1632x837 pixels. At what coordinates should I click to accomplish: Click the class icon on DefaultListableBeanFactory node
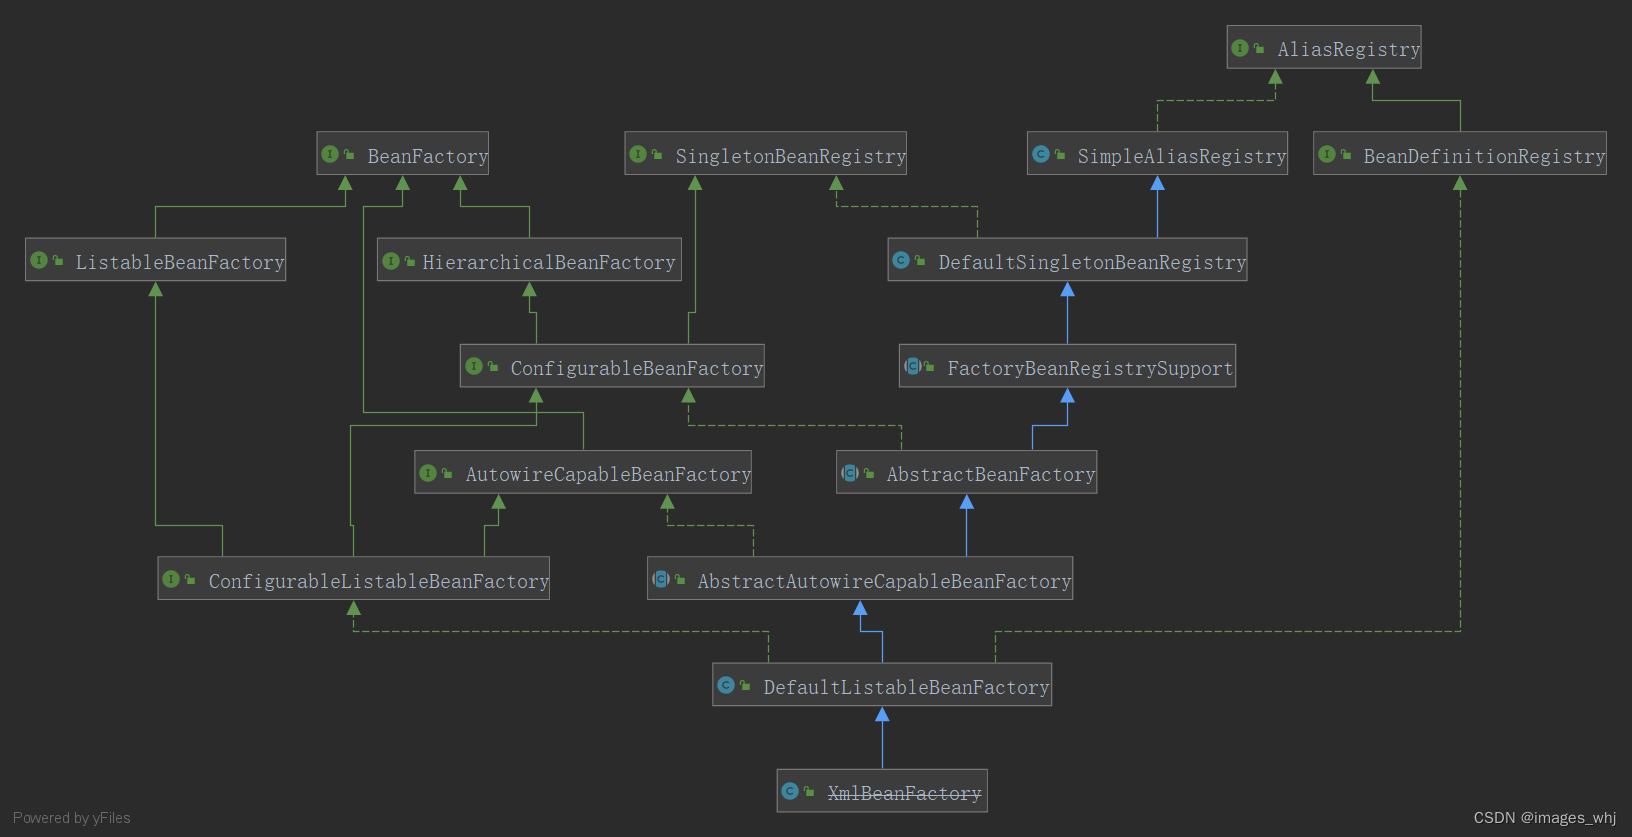tap(726, 685)
